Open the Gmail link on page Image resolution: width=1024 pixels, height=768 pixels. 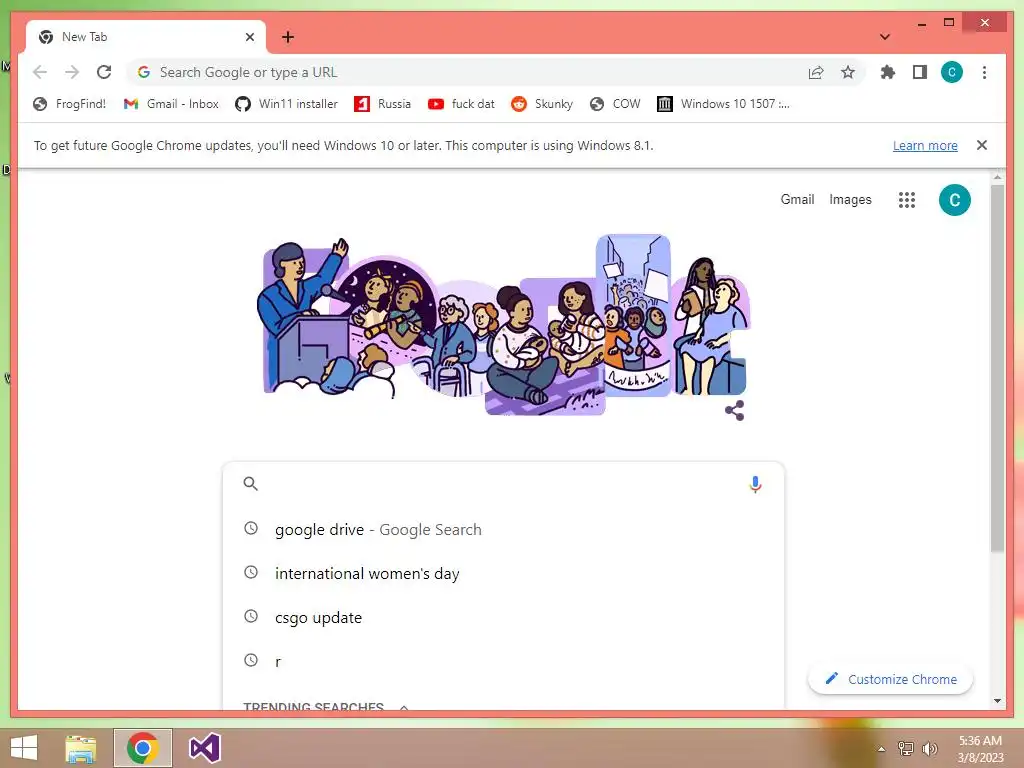pyautogui.click(x=797, y=200)
